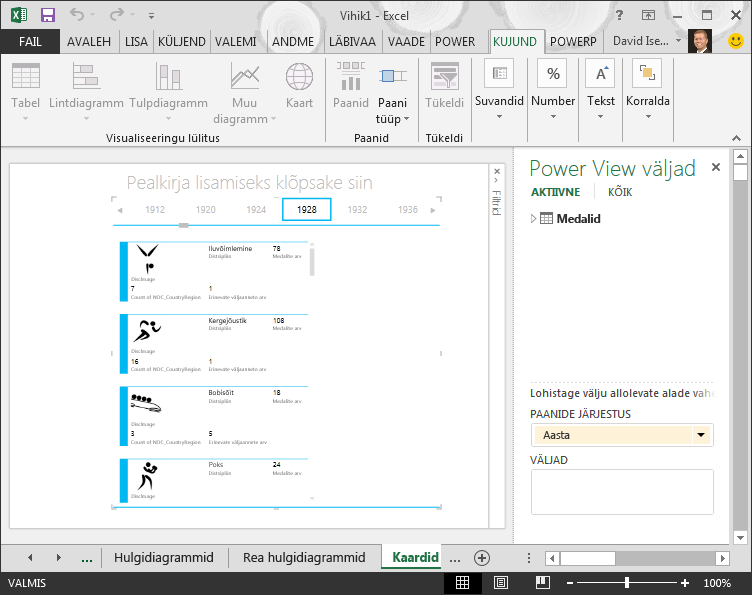Open Excel help question mark
This screenshot has height=595, width=752.
pos(619,15)
